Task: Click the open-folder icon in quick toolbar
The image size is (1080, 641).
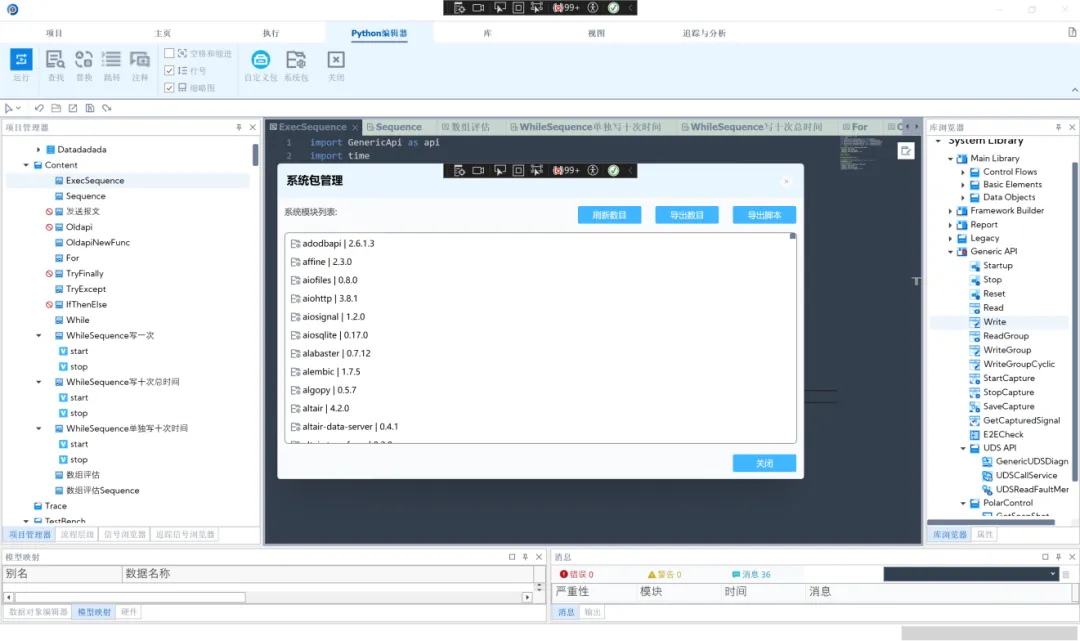Action: 56,108
